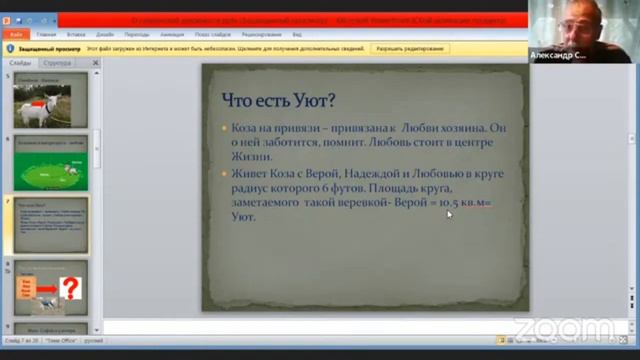Select the partially visible slide 9 thumbnail
The image size is (640, 360).
coord(51,329)
